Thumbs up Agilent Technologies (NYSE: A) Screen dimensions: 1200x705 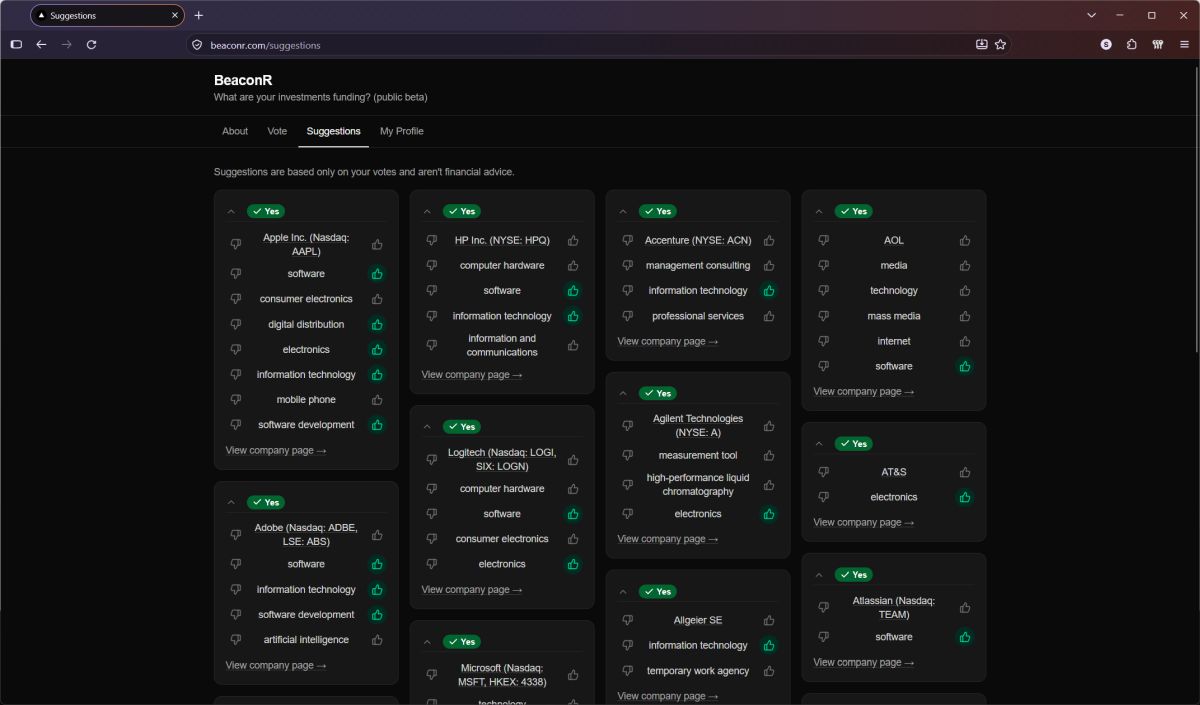click(x=769, y=426)
